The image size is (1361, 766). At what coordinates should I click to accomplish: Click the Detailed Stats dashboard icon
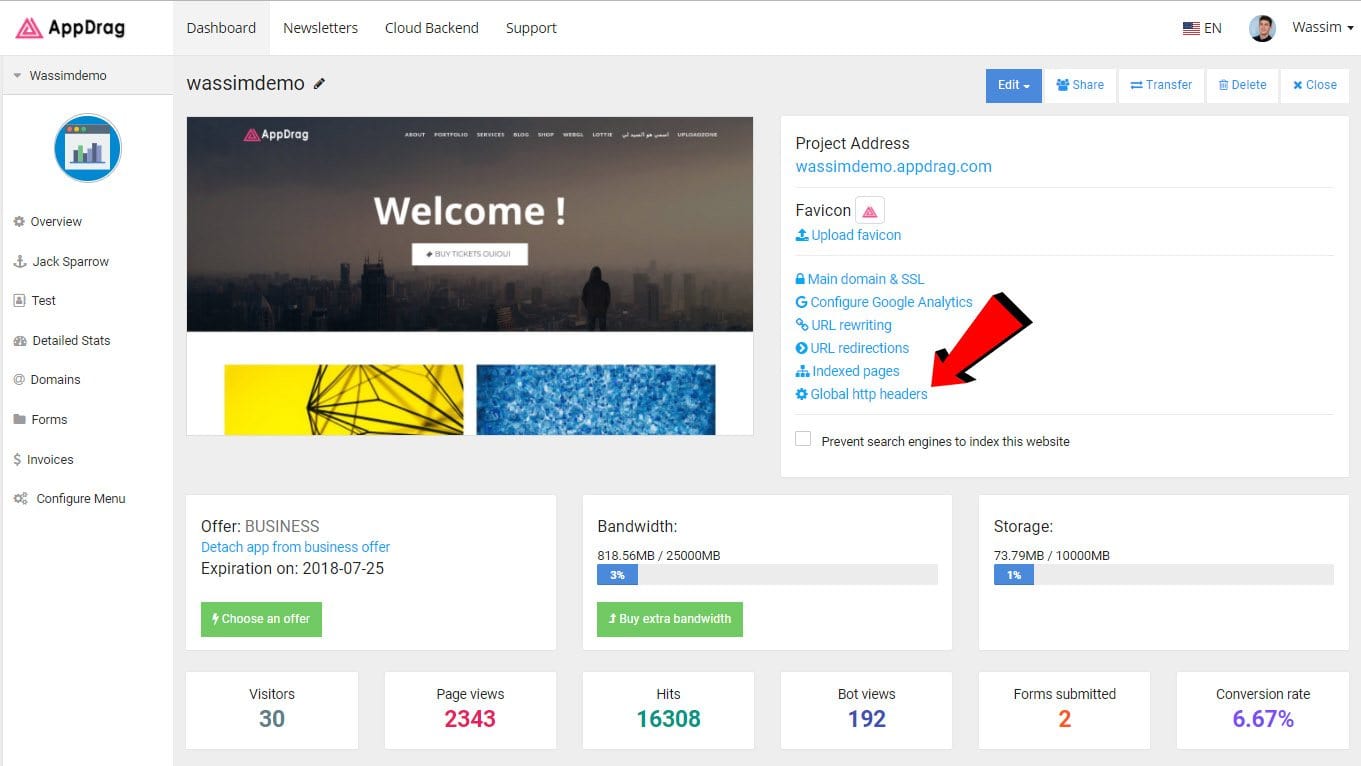tap(20, 341)
